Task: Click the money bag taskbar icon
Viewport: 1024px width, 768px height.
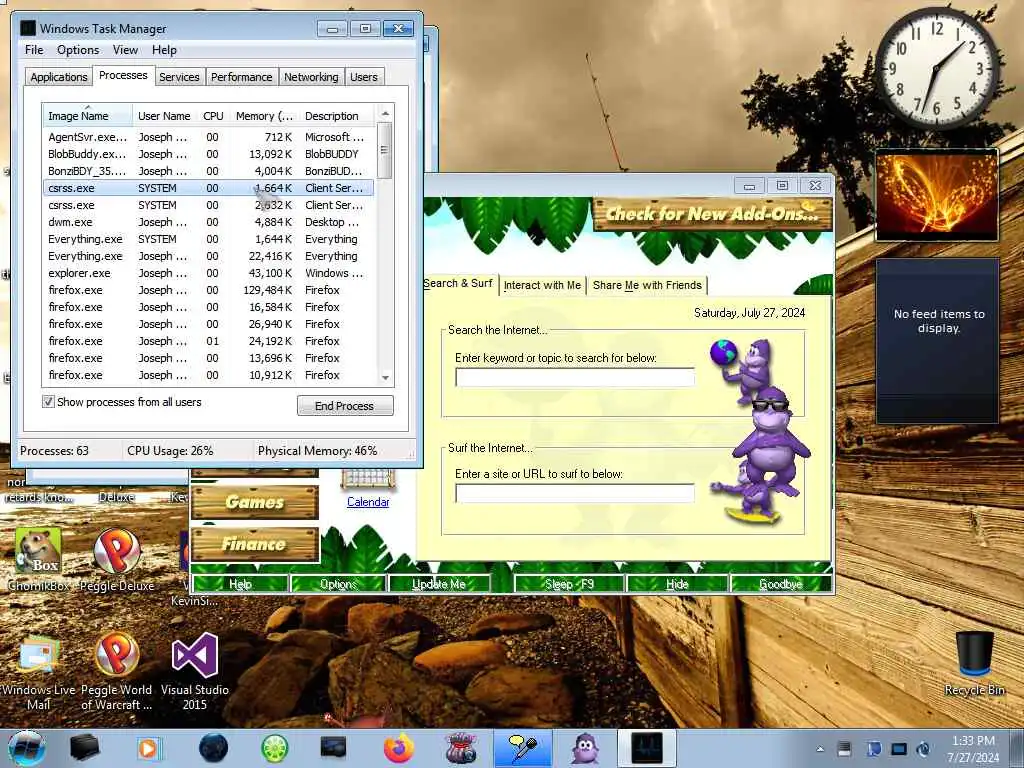Action: pos(460,748)
